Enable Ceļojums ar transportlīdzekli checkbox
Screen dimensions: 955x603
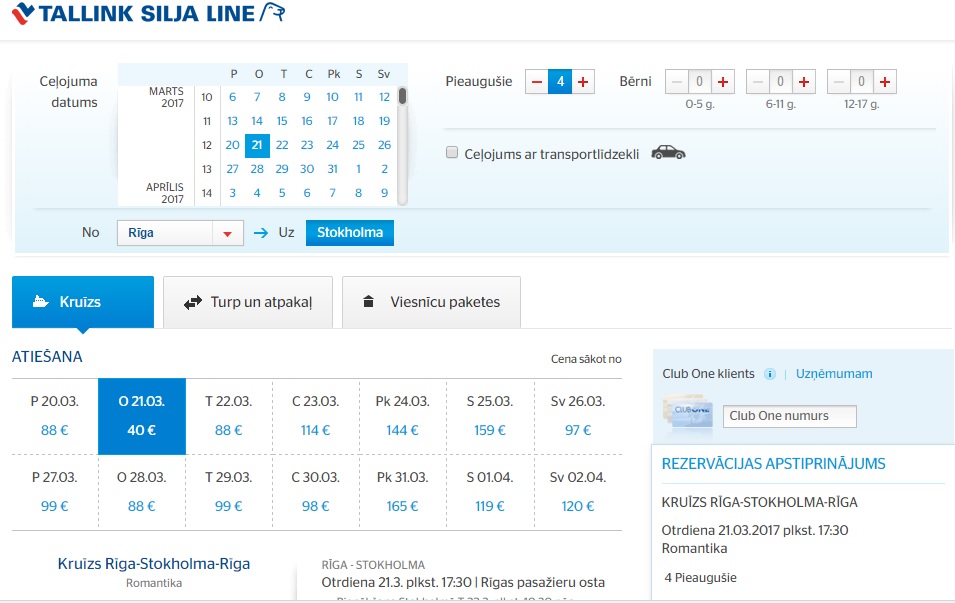click(452, 152)
